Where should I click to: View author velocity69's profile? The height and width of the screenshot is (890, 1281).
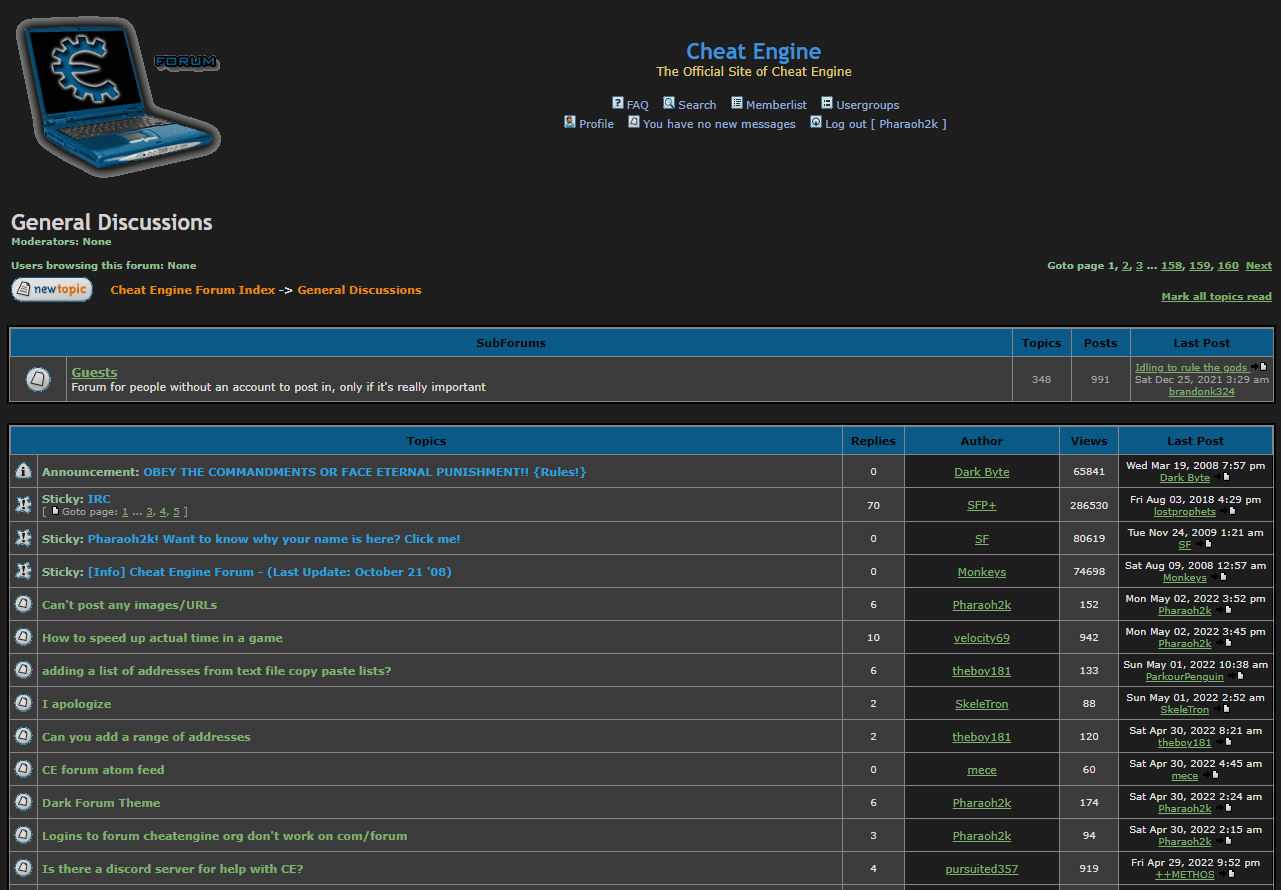981,638
